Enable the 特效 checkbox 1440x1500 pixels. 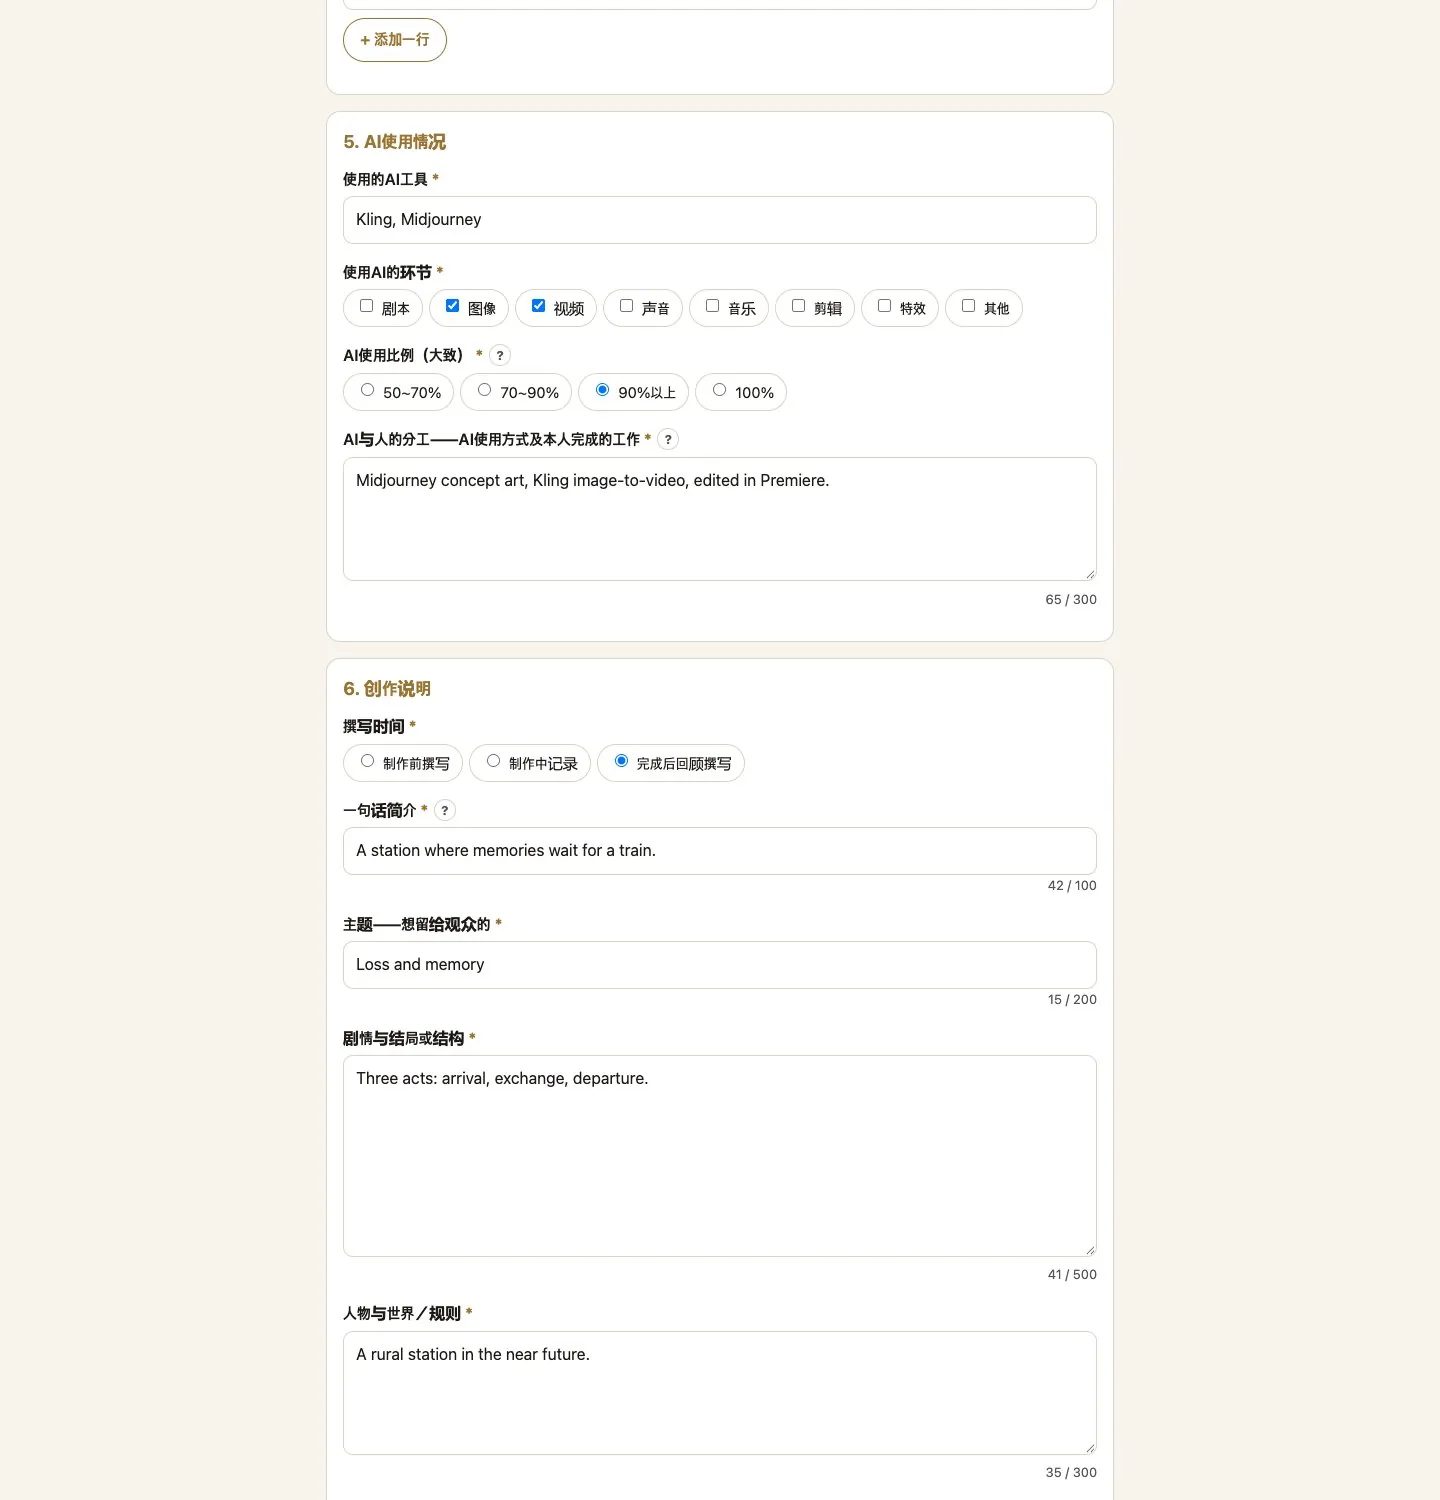pos(885,306)
